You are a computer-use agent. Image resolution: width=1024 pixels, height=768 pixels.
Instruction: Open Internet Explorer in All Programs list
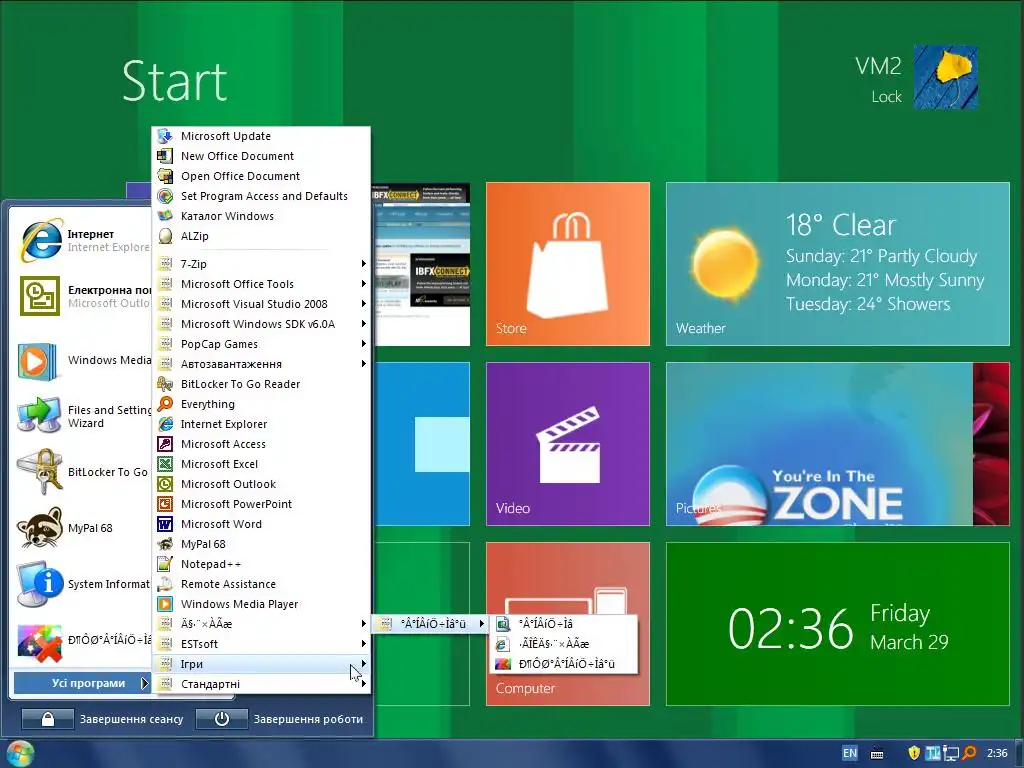pos(261,424)
